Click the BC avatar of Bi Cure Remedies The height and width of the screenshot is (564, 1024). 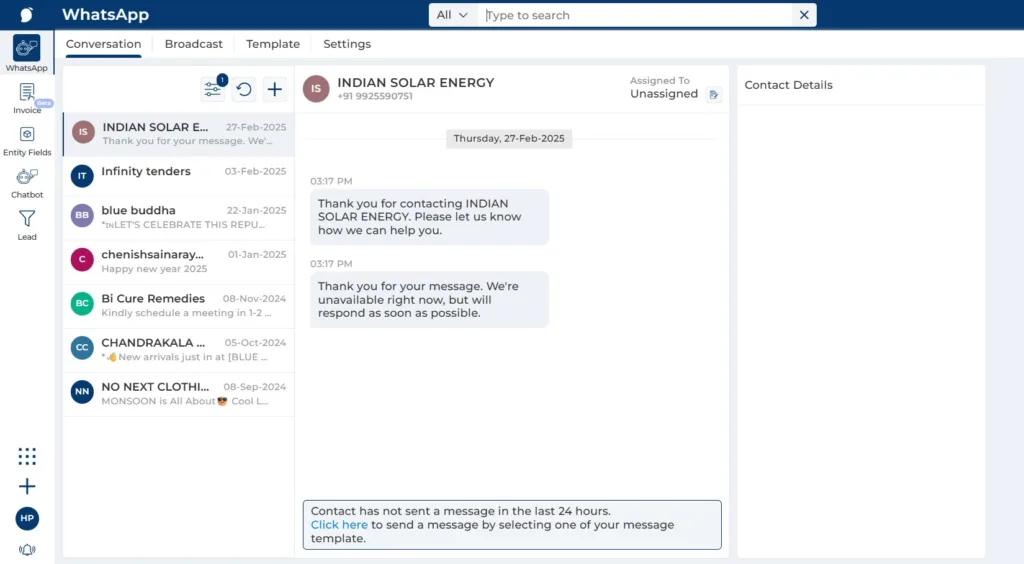point(82,304)
